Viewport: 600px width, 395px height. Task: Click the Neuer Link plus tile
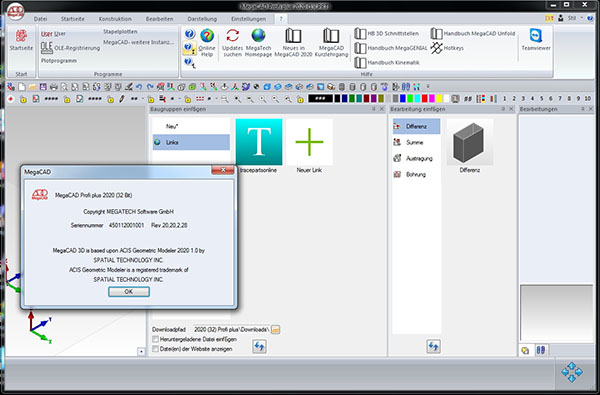(x=309, y=142)
